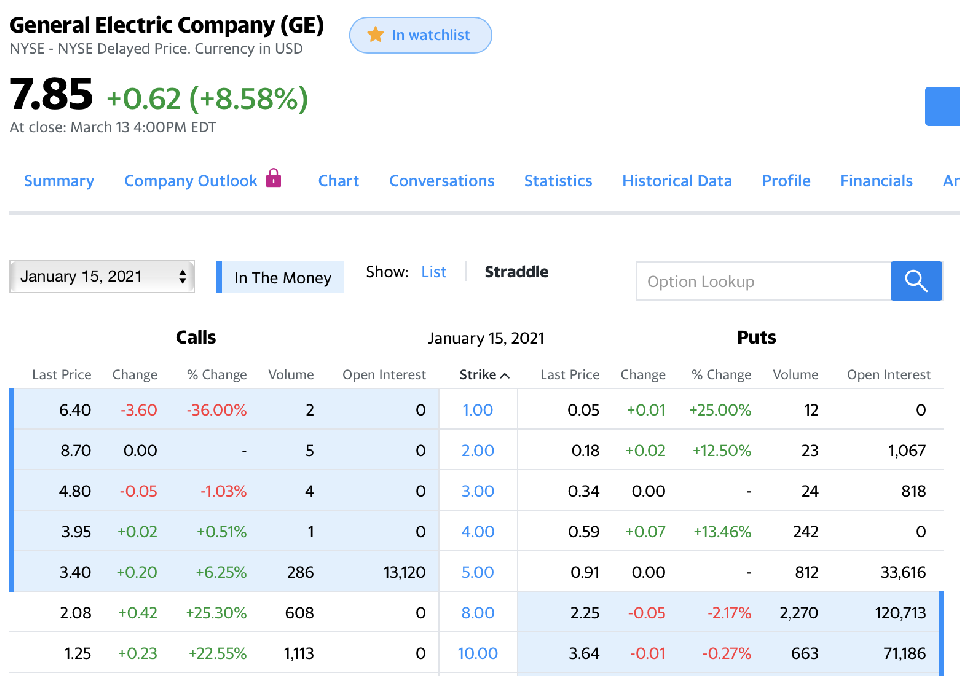Open the Summary tab
The height and width of the screenshot is (676, 960).
[x=59, y=181]
